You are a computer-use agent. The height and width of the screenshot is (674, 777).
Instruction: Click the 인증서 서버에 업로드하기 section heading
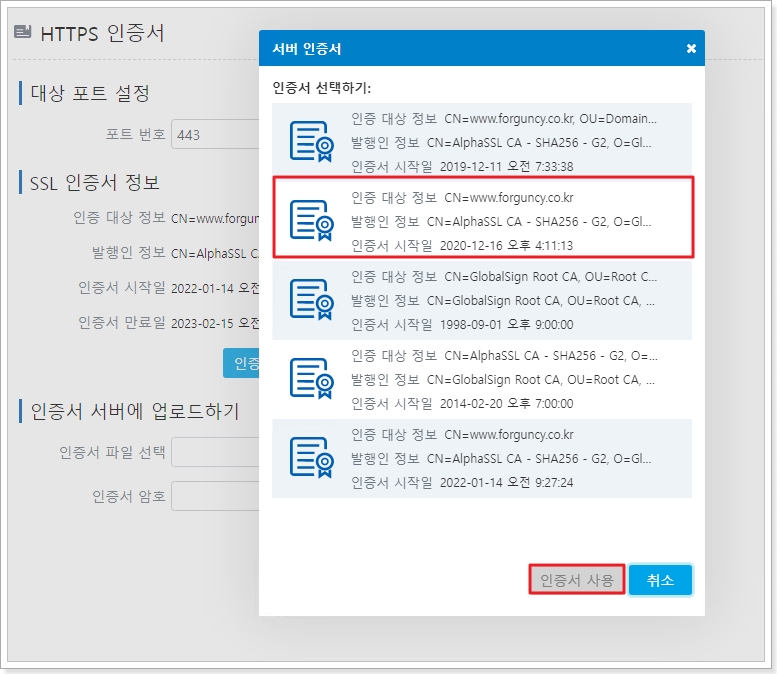[x=134, y=411]
